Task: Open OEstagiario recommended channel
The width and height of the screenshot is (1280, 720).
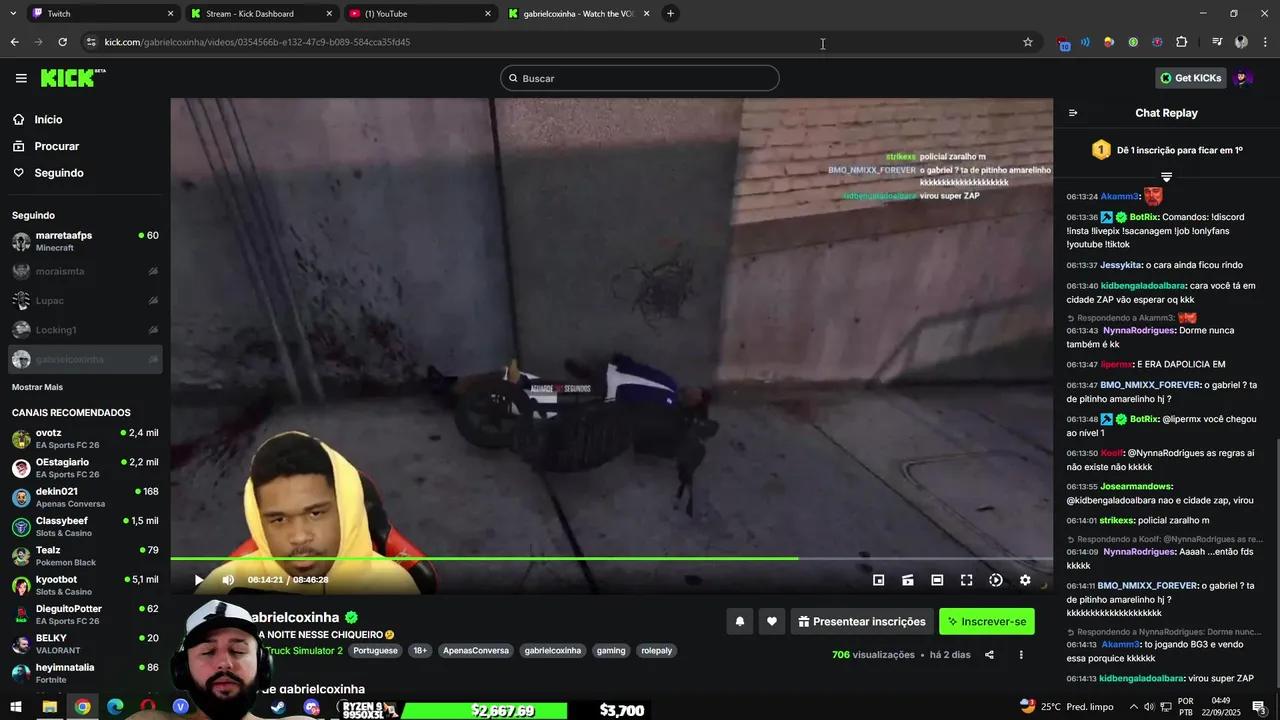Action: pos(85,468)
